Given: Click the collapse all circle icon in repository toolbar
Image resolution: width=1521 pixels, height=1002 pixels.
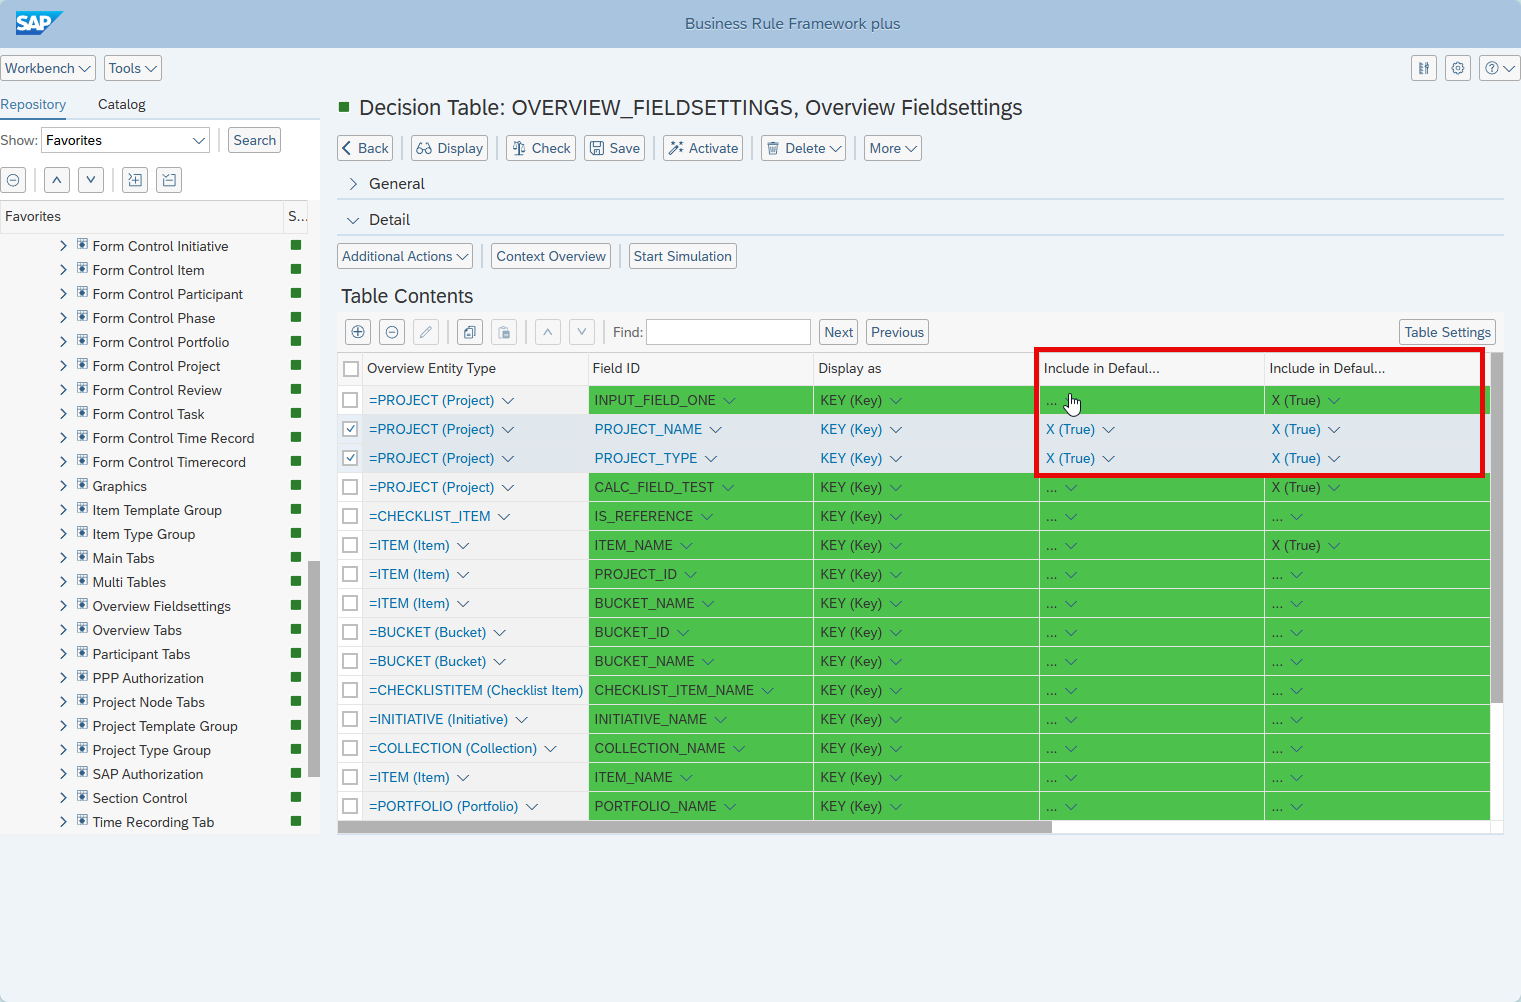Looking at the screenshot, I should 13,180.
